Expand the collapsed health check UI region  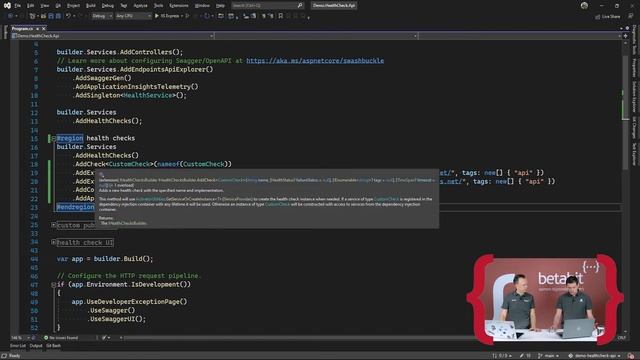pyautogui.click(x=53, y=242)
